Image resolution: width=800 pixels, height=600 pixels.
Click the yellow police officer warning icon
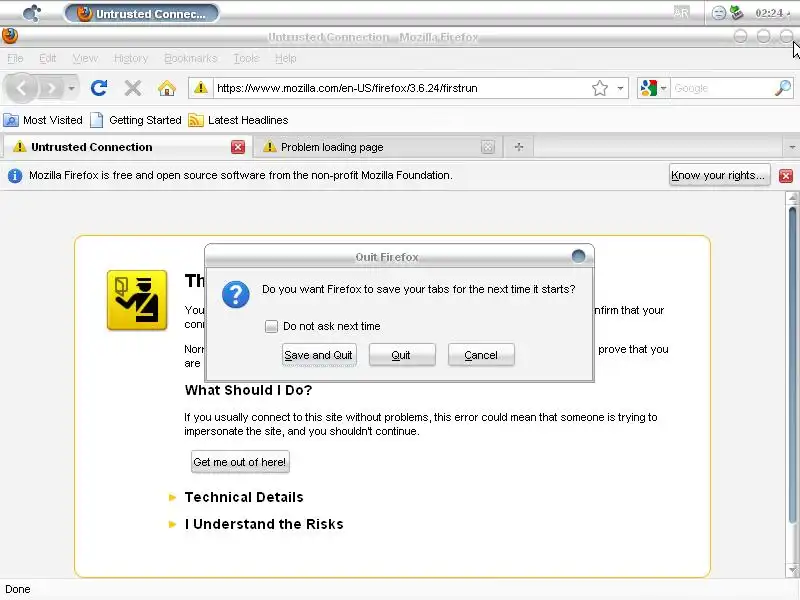coord(137,300)
